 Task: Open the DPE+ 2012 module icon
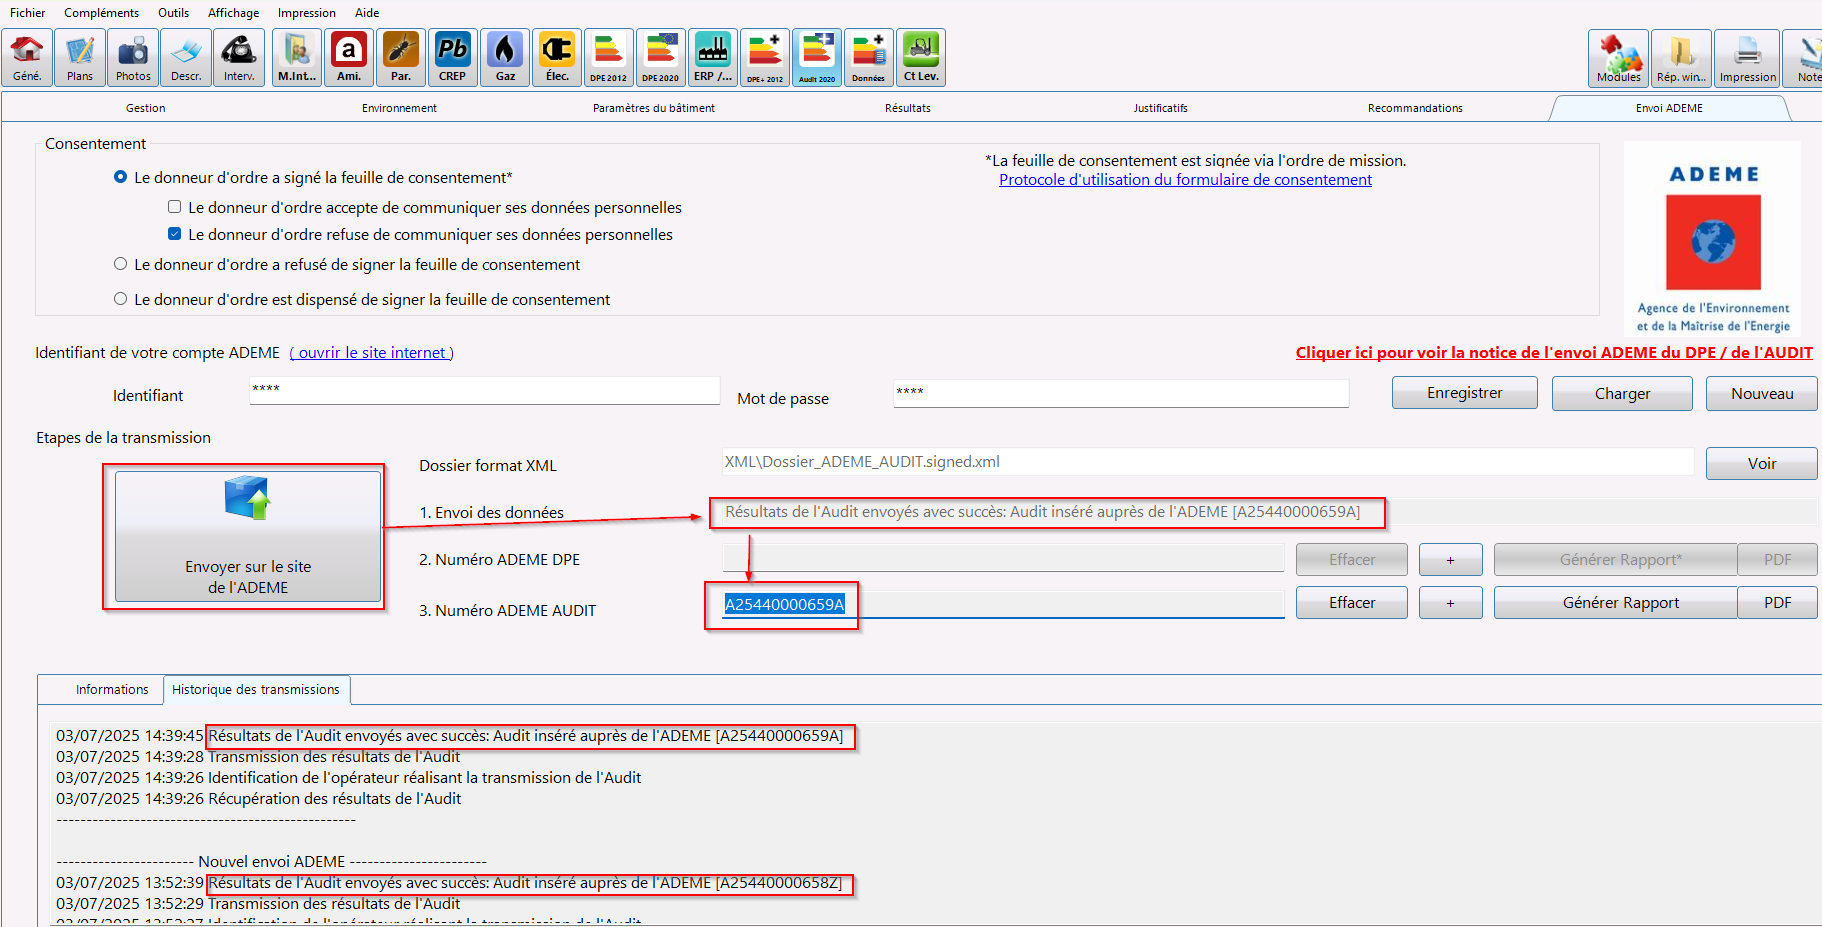(765, 58)
